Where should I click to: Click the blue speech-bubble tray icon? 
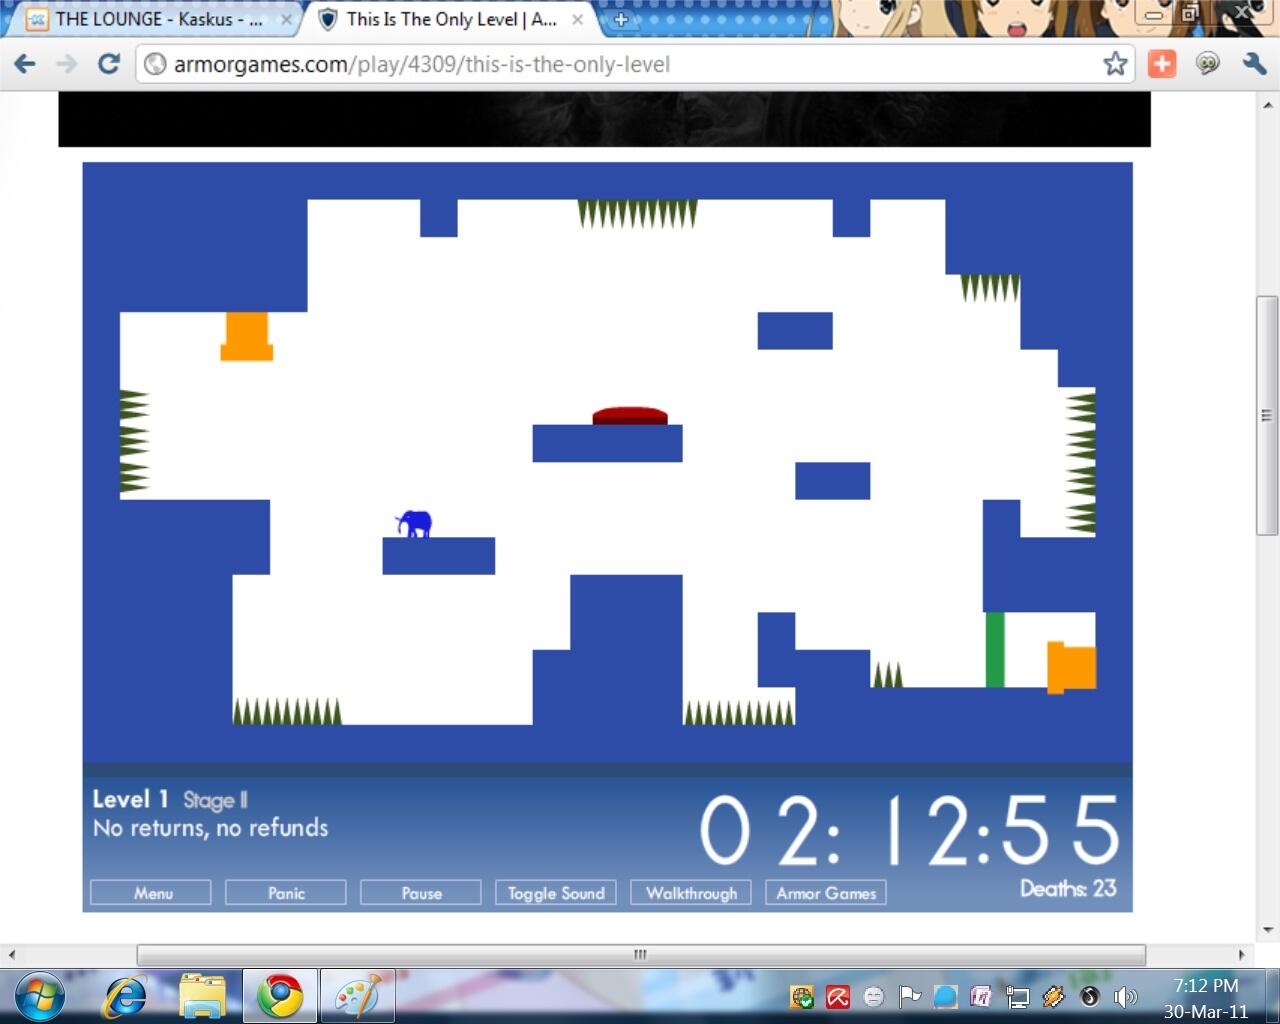click(x=945, y=996)
